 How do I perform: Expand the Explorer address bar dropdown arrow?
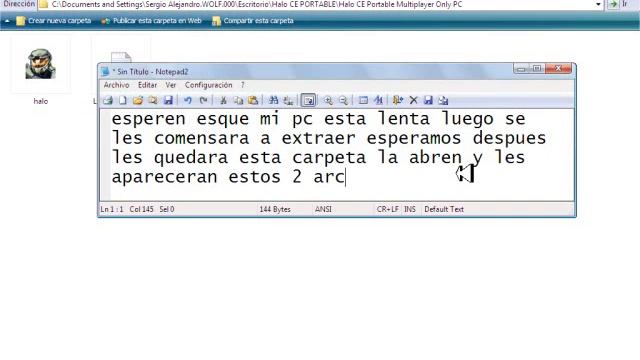tap(598, 4)
